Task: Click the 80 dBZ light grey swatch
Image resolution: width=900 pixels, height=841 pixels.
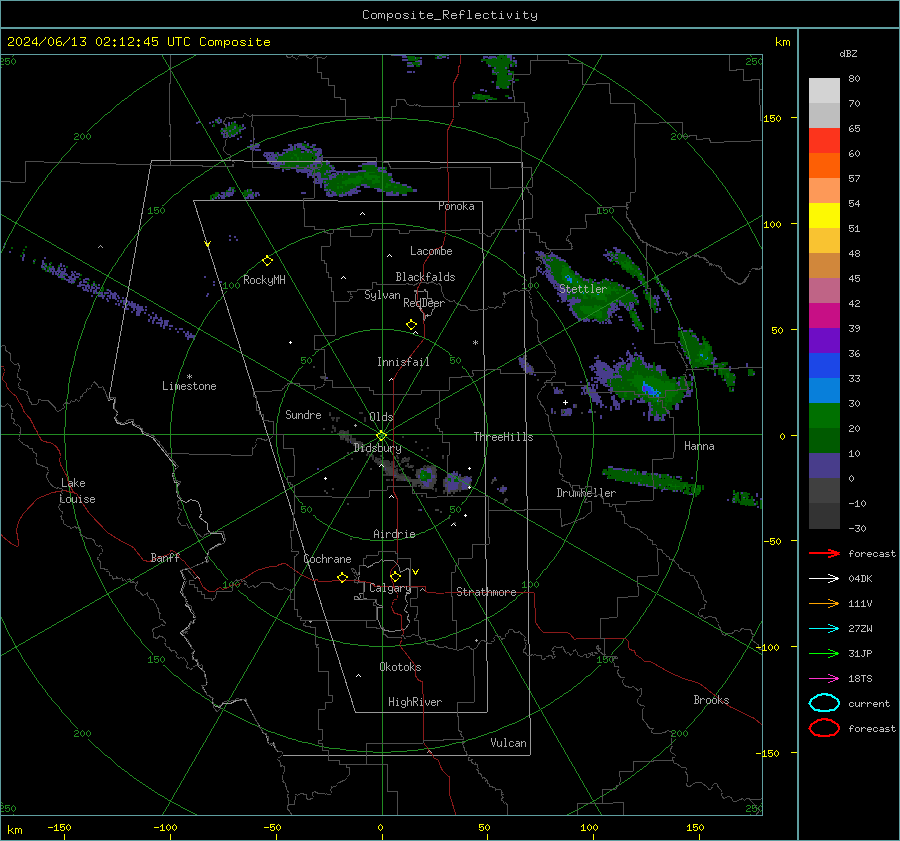Action: [x=824, y=90]
